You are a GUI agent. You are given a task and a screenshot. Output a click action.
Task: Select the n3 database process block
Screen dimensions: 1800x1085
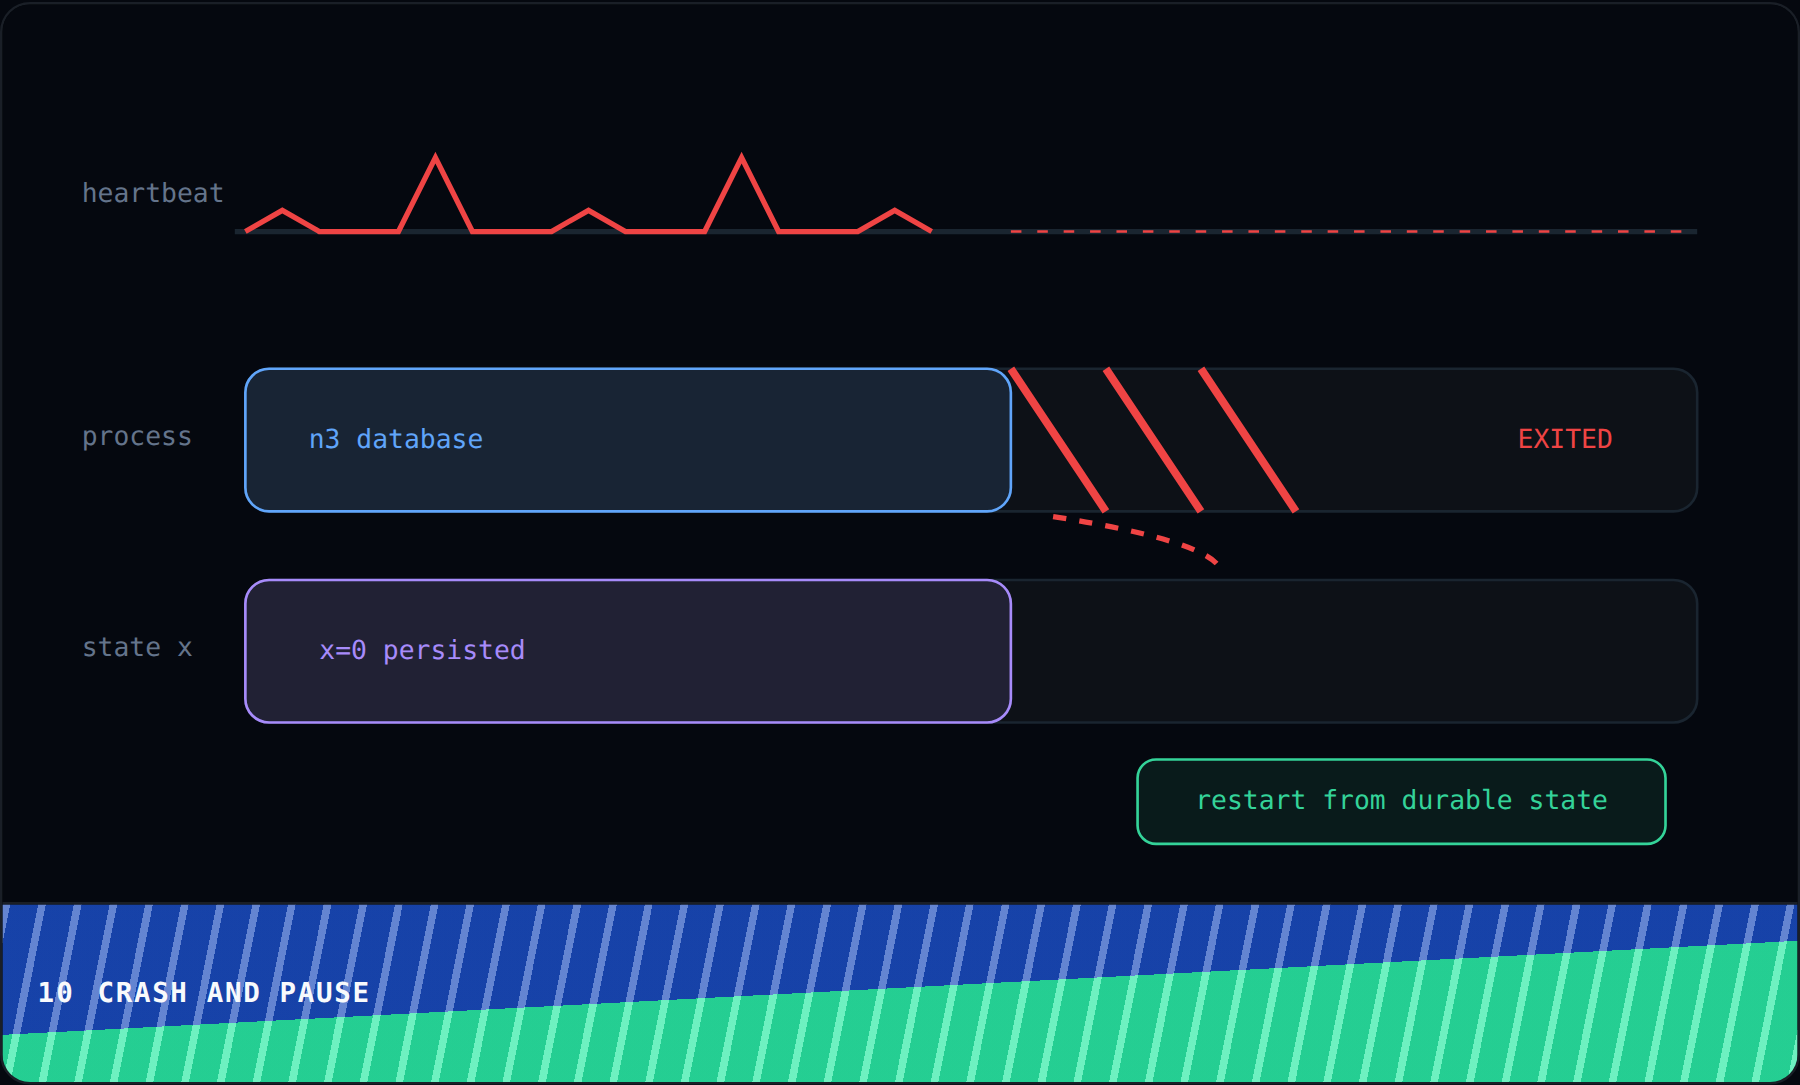click(x=628, y=440)
